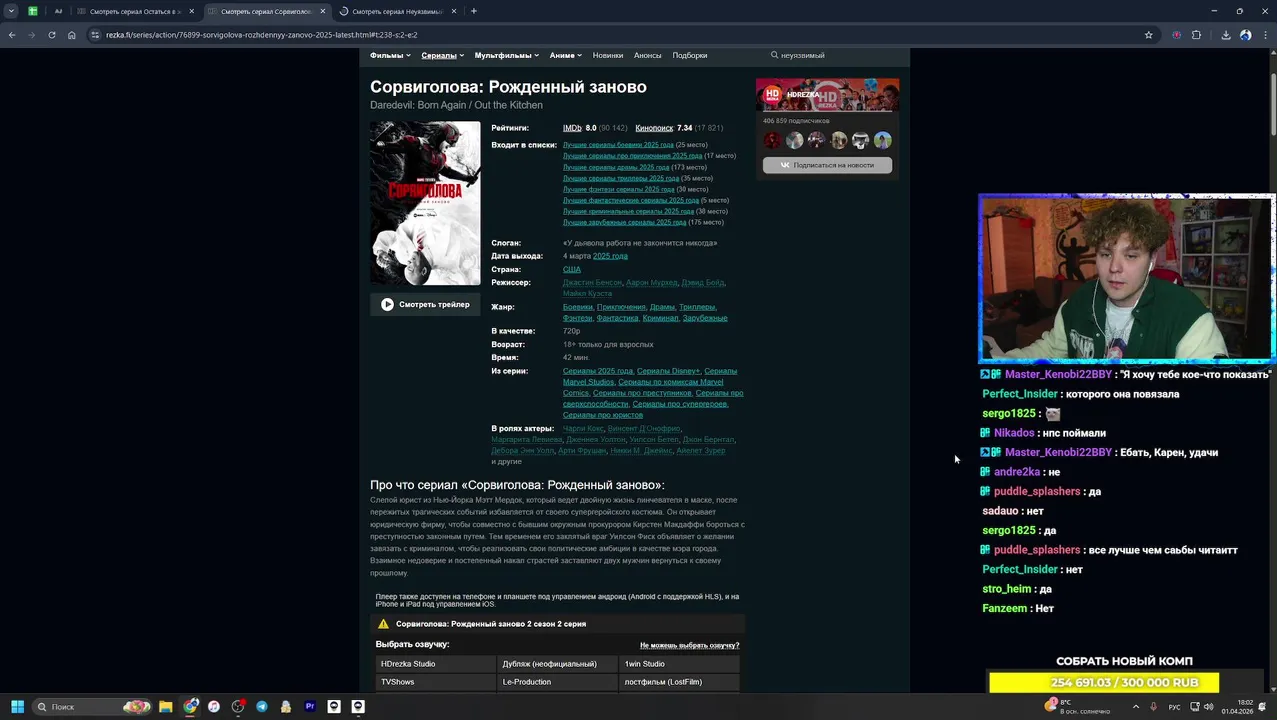This screenshot has height=720, width=1277.
Task: Click the browser Back arrow
Action: point(12,35)
